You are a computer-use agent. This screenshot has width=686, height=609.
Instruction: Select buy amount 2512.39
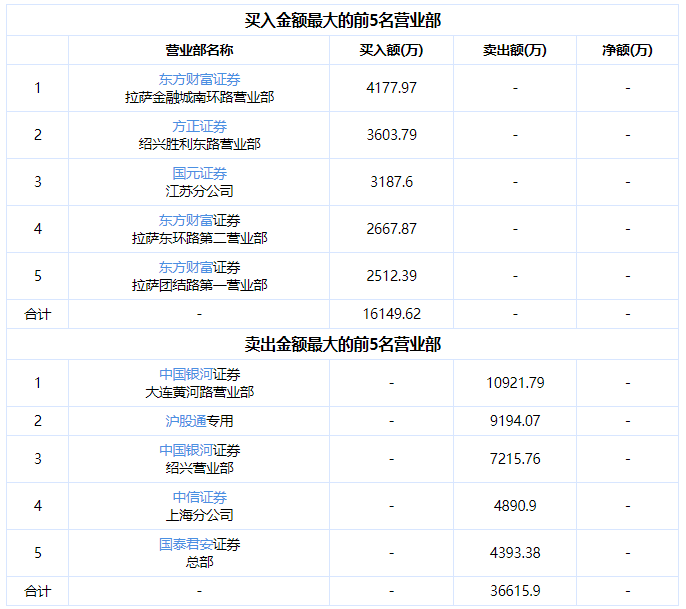click(x=391, y=276)
